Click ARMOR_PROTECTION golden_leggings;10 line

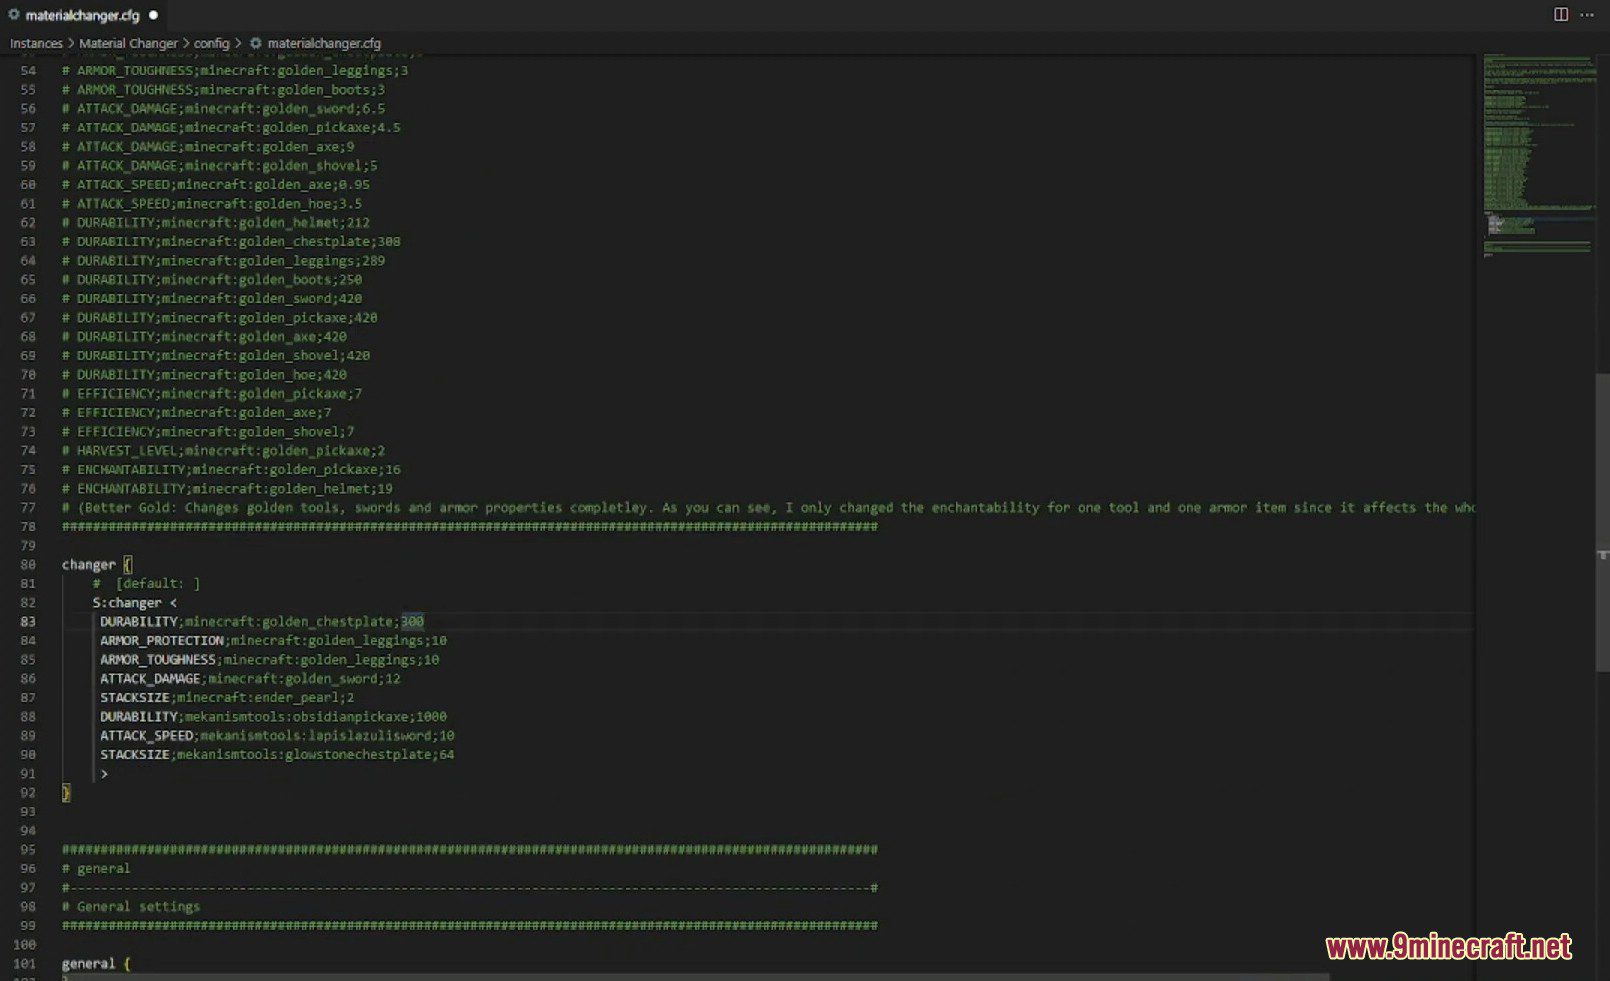tap(273, 640)
